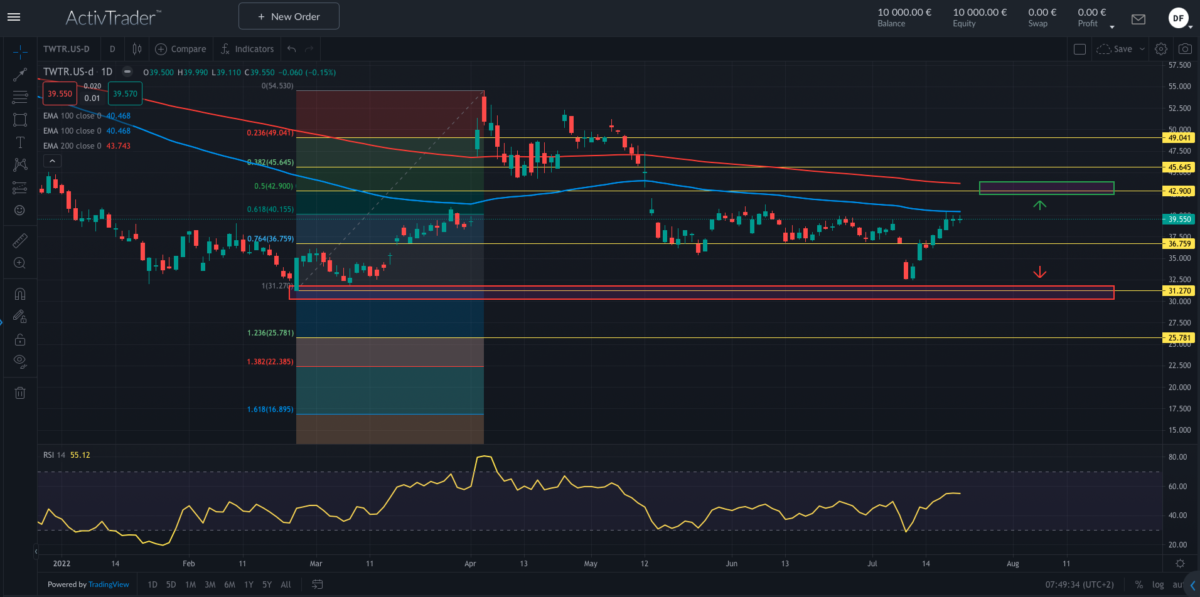Select the 3M time range
This screenshot has width=1200, height=597.
(210, 584)
